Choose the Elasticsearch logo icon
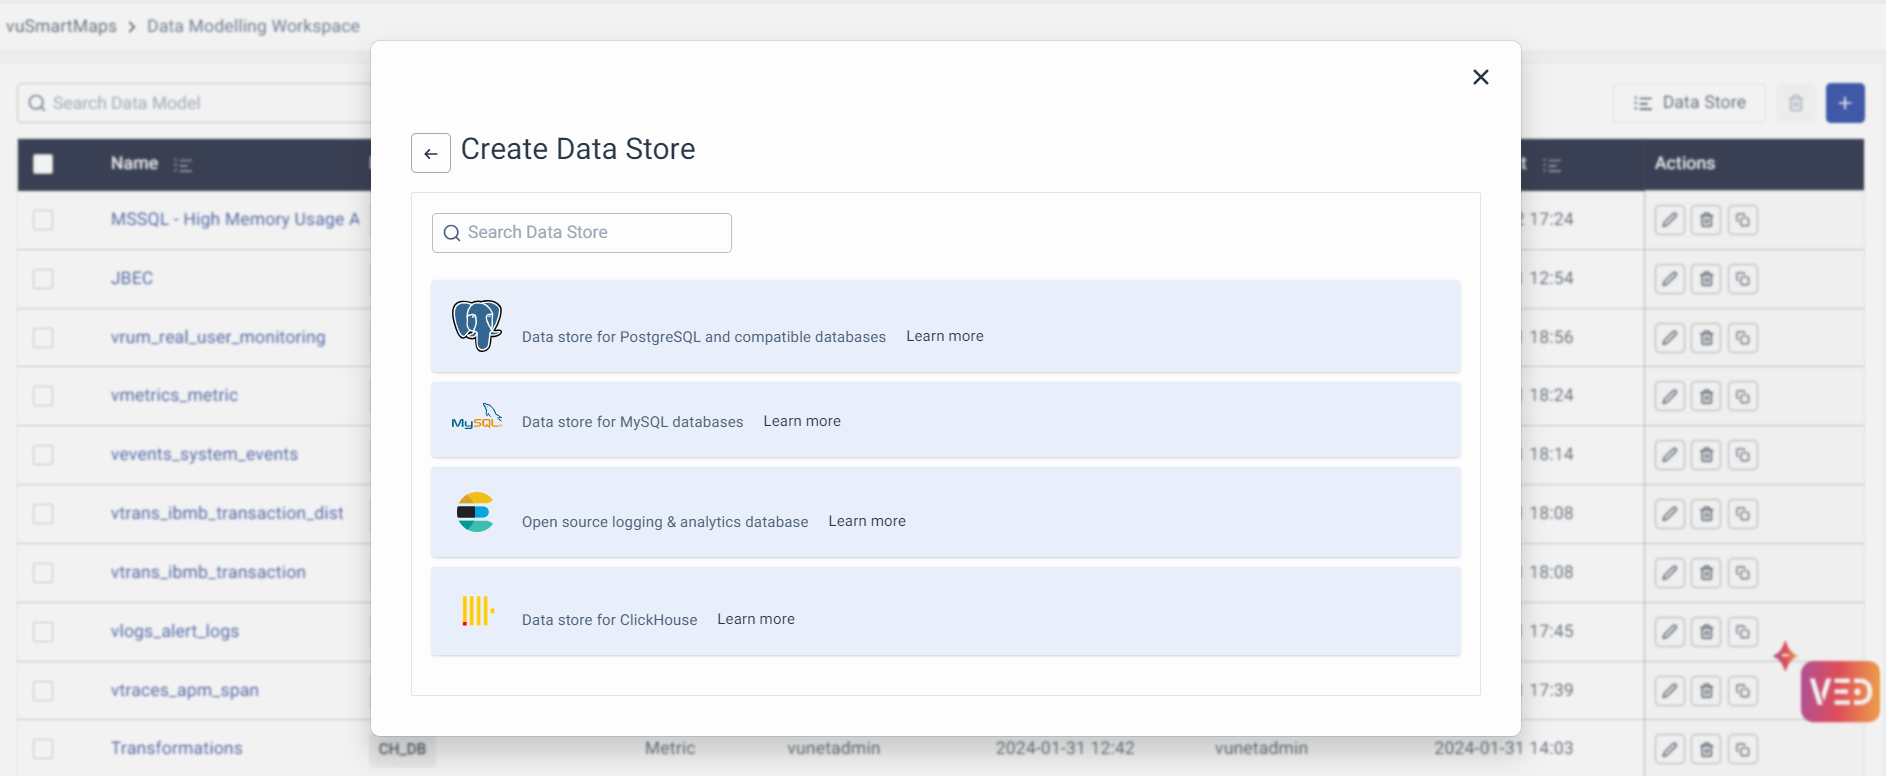 point(475,512)
